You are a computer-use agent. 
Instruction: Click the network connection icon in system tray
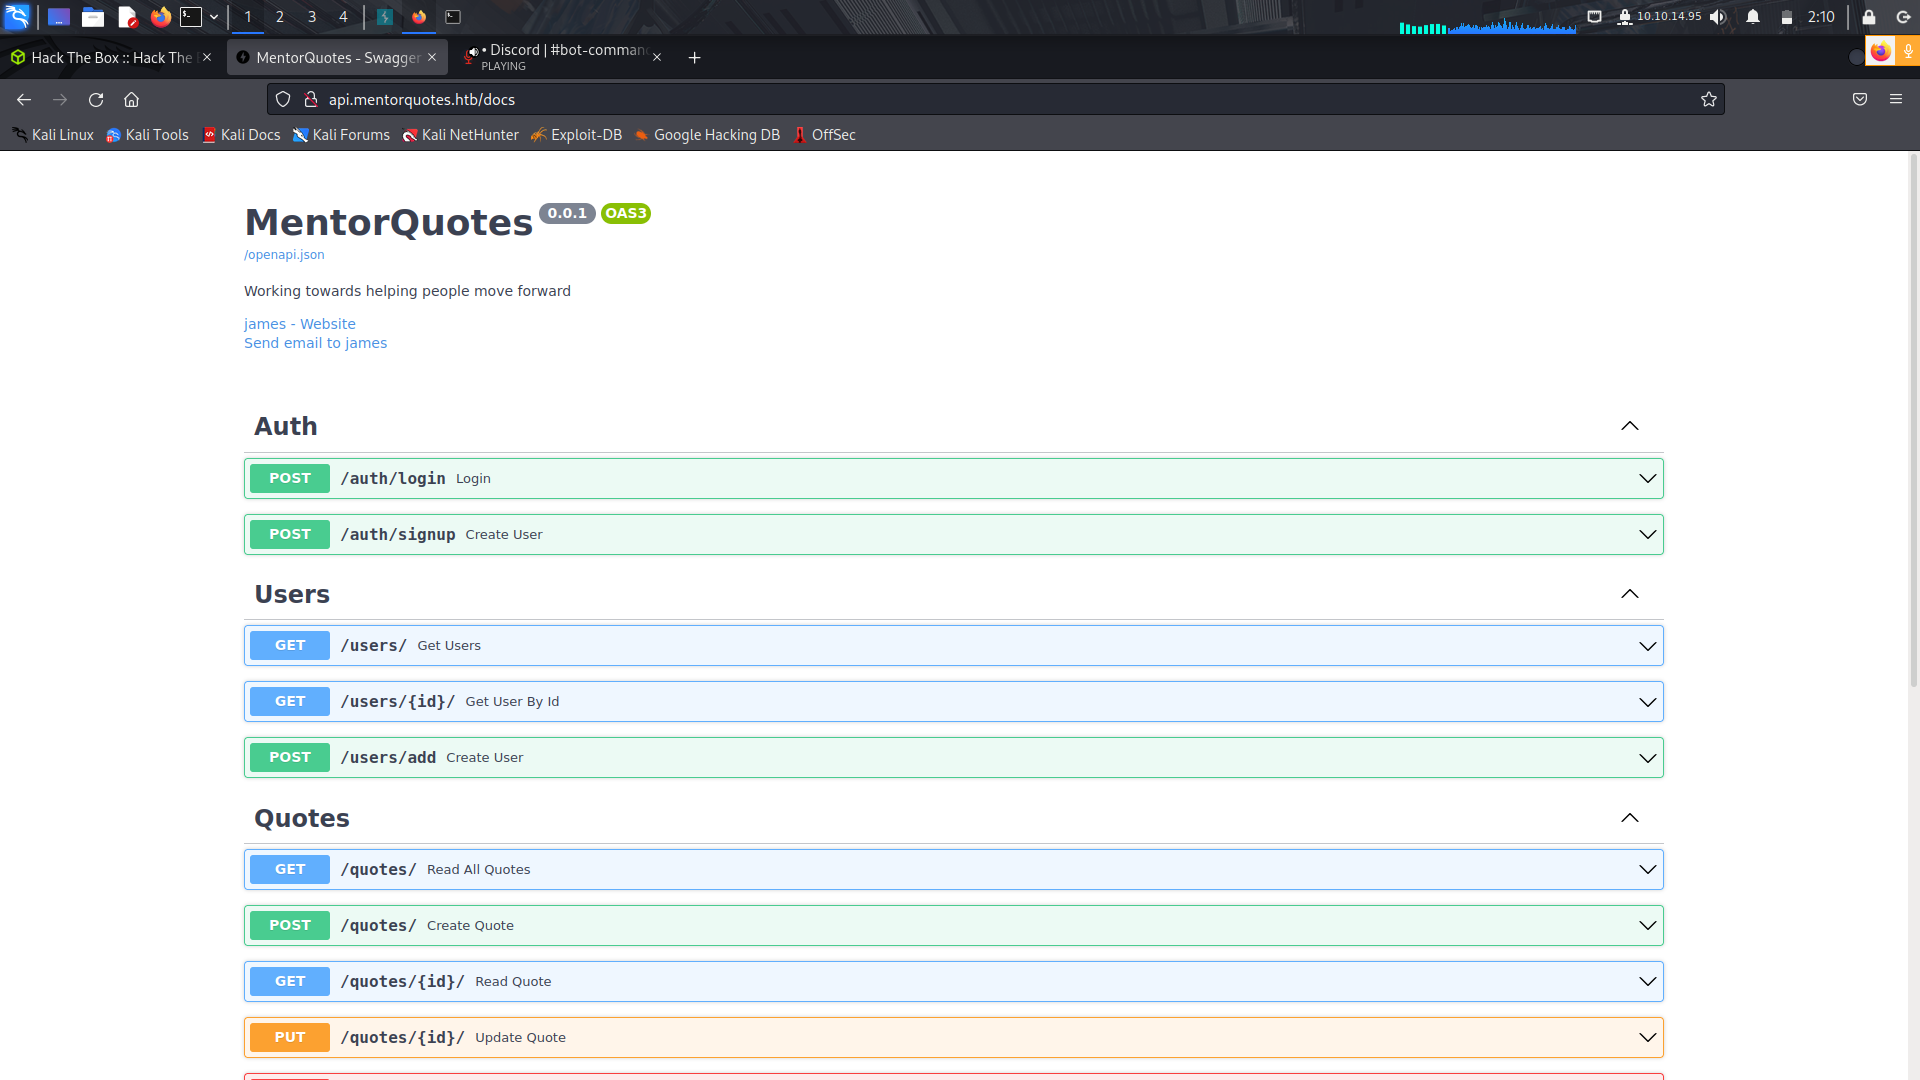[x=1595, y=17]
